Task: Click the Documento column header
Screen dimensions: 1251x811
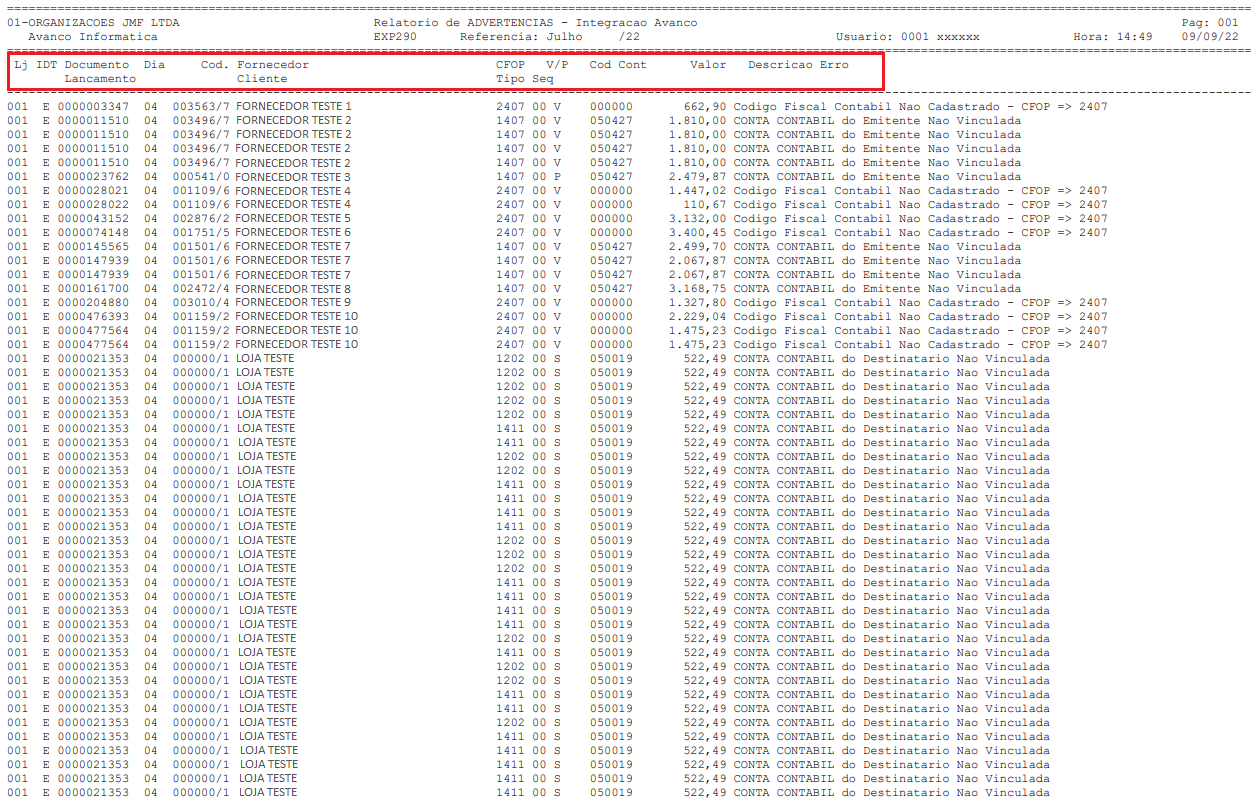Action: [x=97, y=65]
